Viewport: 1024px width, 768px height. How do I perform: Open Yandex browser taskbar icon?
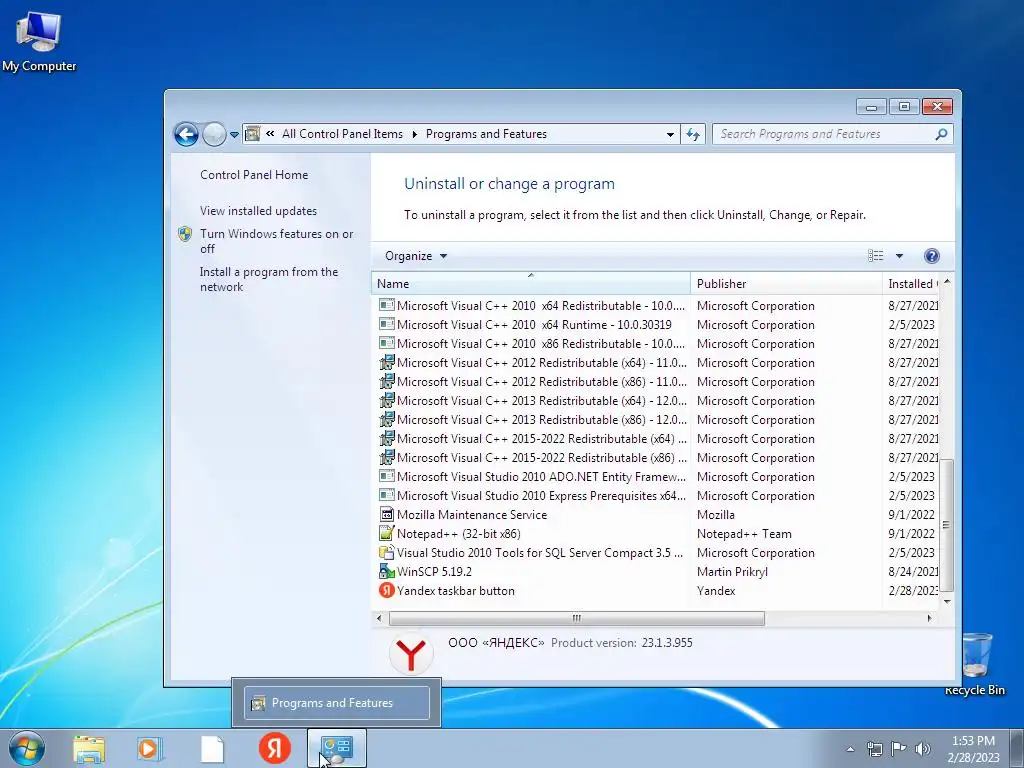(x=275, y=748)
